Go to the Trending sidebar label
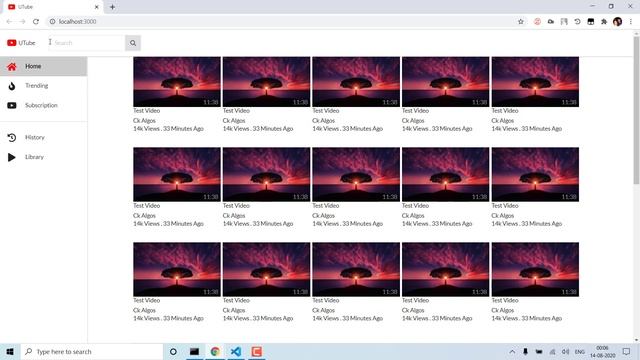This screenshot has height=360, width=640. tap(37, 86)
